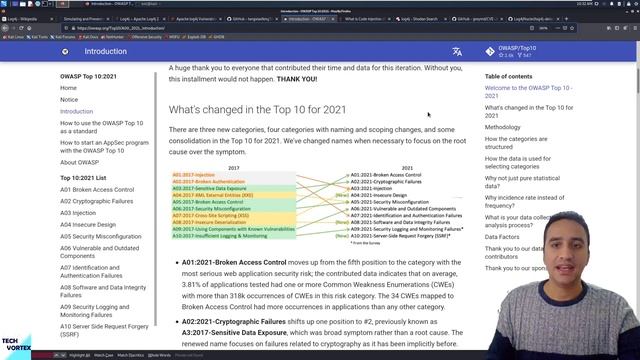The height and width of the screenshot is (360, 640).
Task: Open the Kali Forums bookmark
Action: click(x=63, y=37)
